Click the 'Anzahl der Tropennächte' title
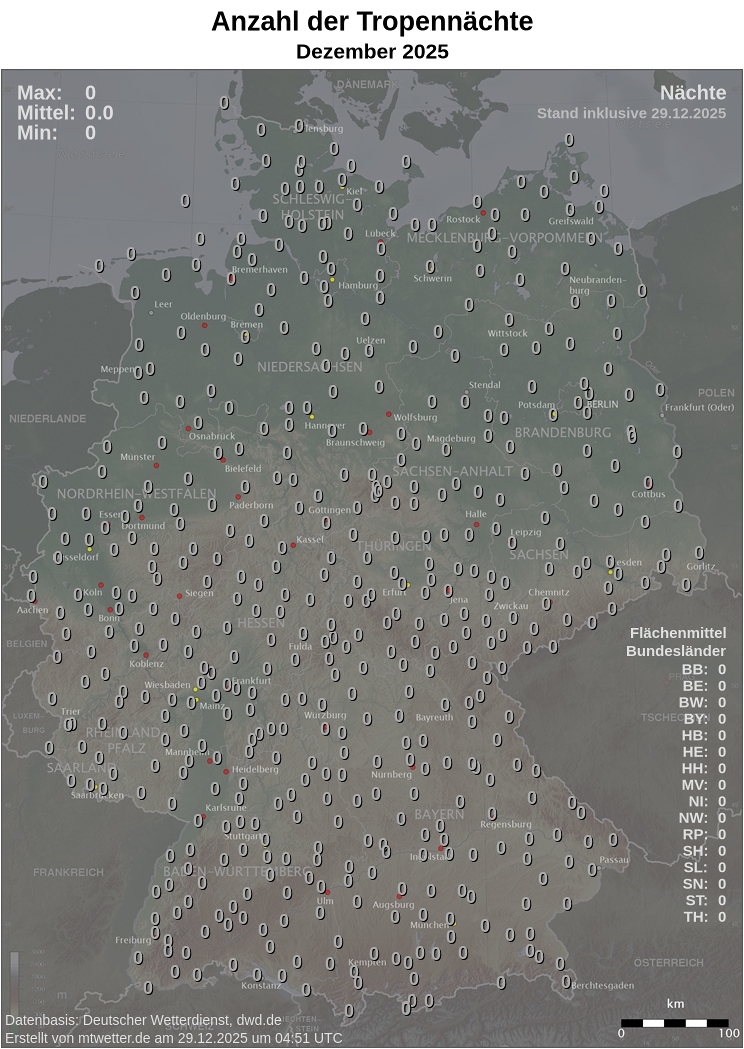 coord(372,22)
